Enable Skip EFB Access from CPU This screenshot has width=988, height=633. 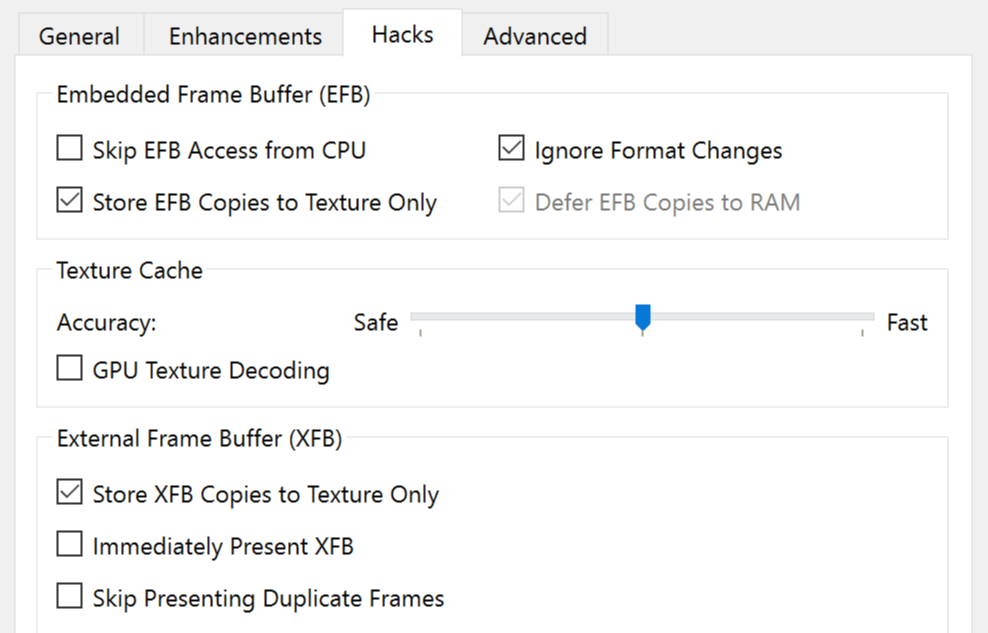pos(69,149)
